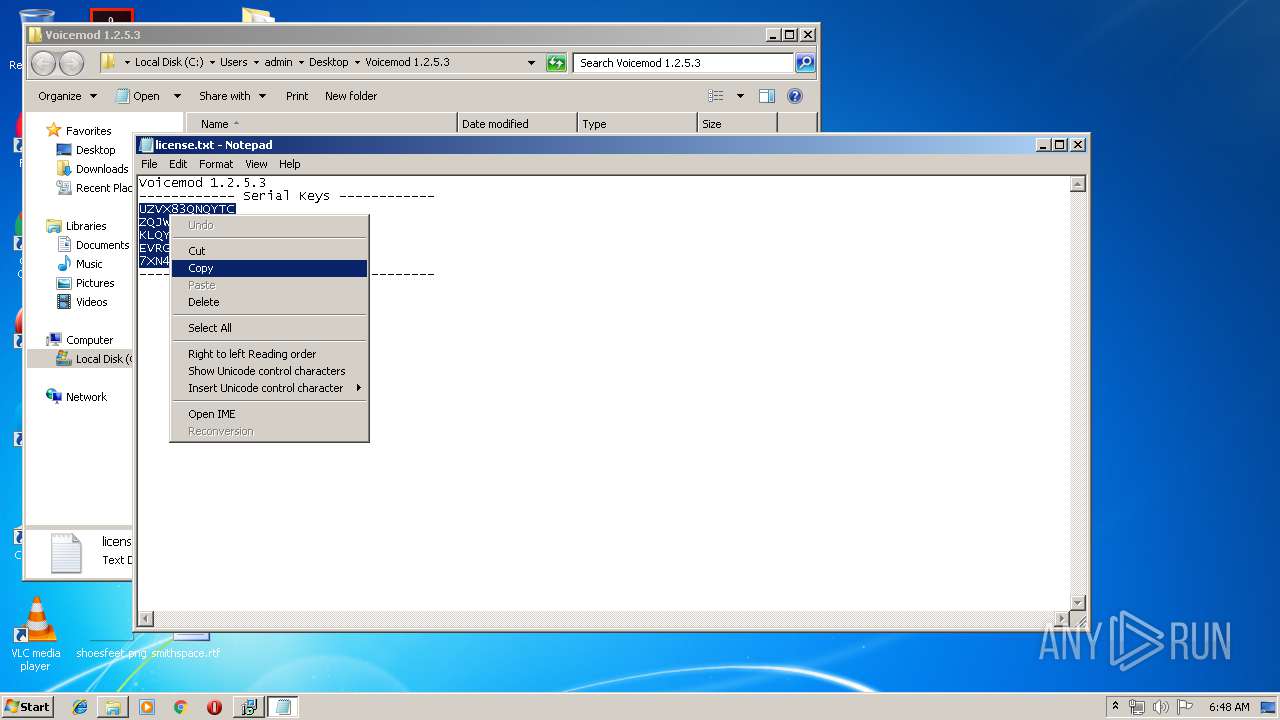Sort by Size column header

[737, 124]
